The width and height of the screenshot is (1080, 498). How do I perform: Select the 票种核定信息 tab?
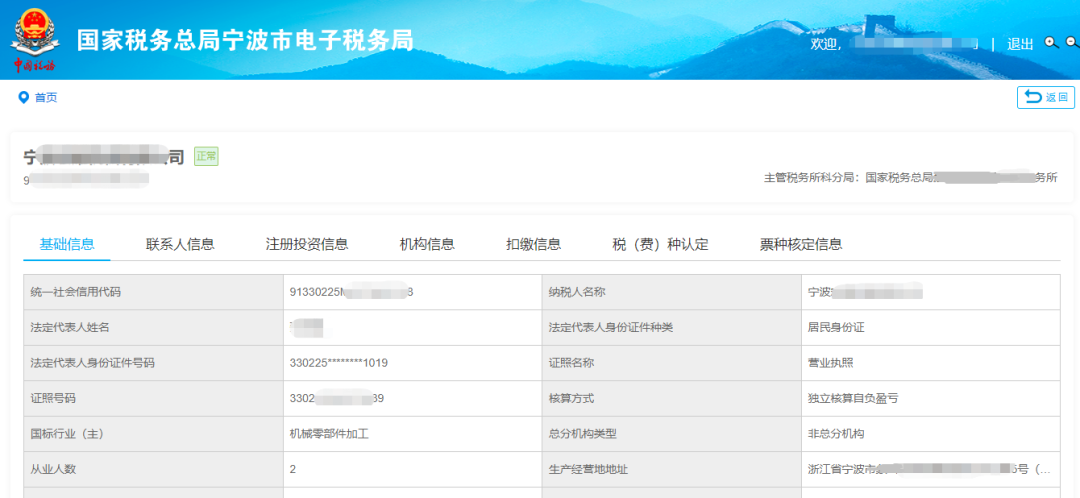(800, 244)
